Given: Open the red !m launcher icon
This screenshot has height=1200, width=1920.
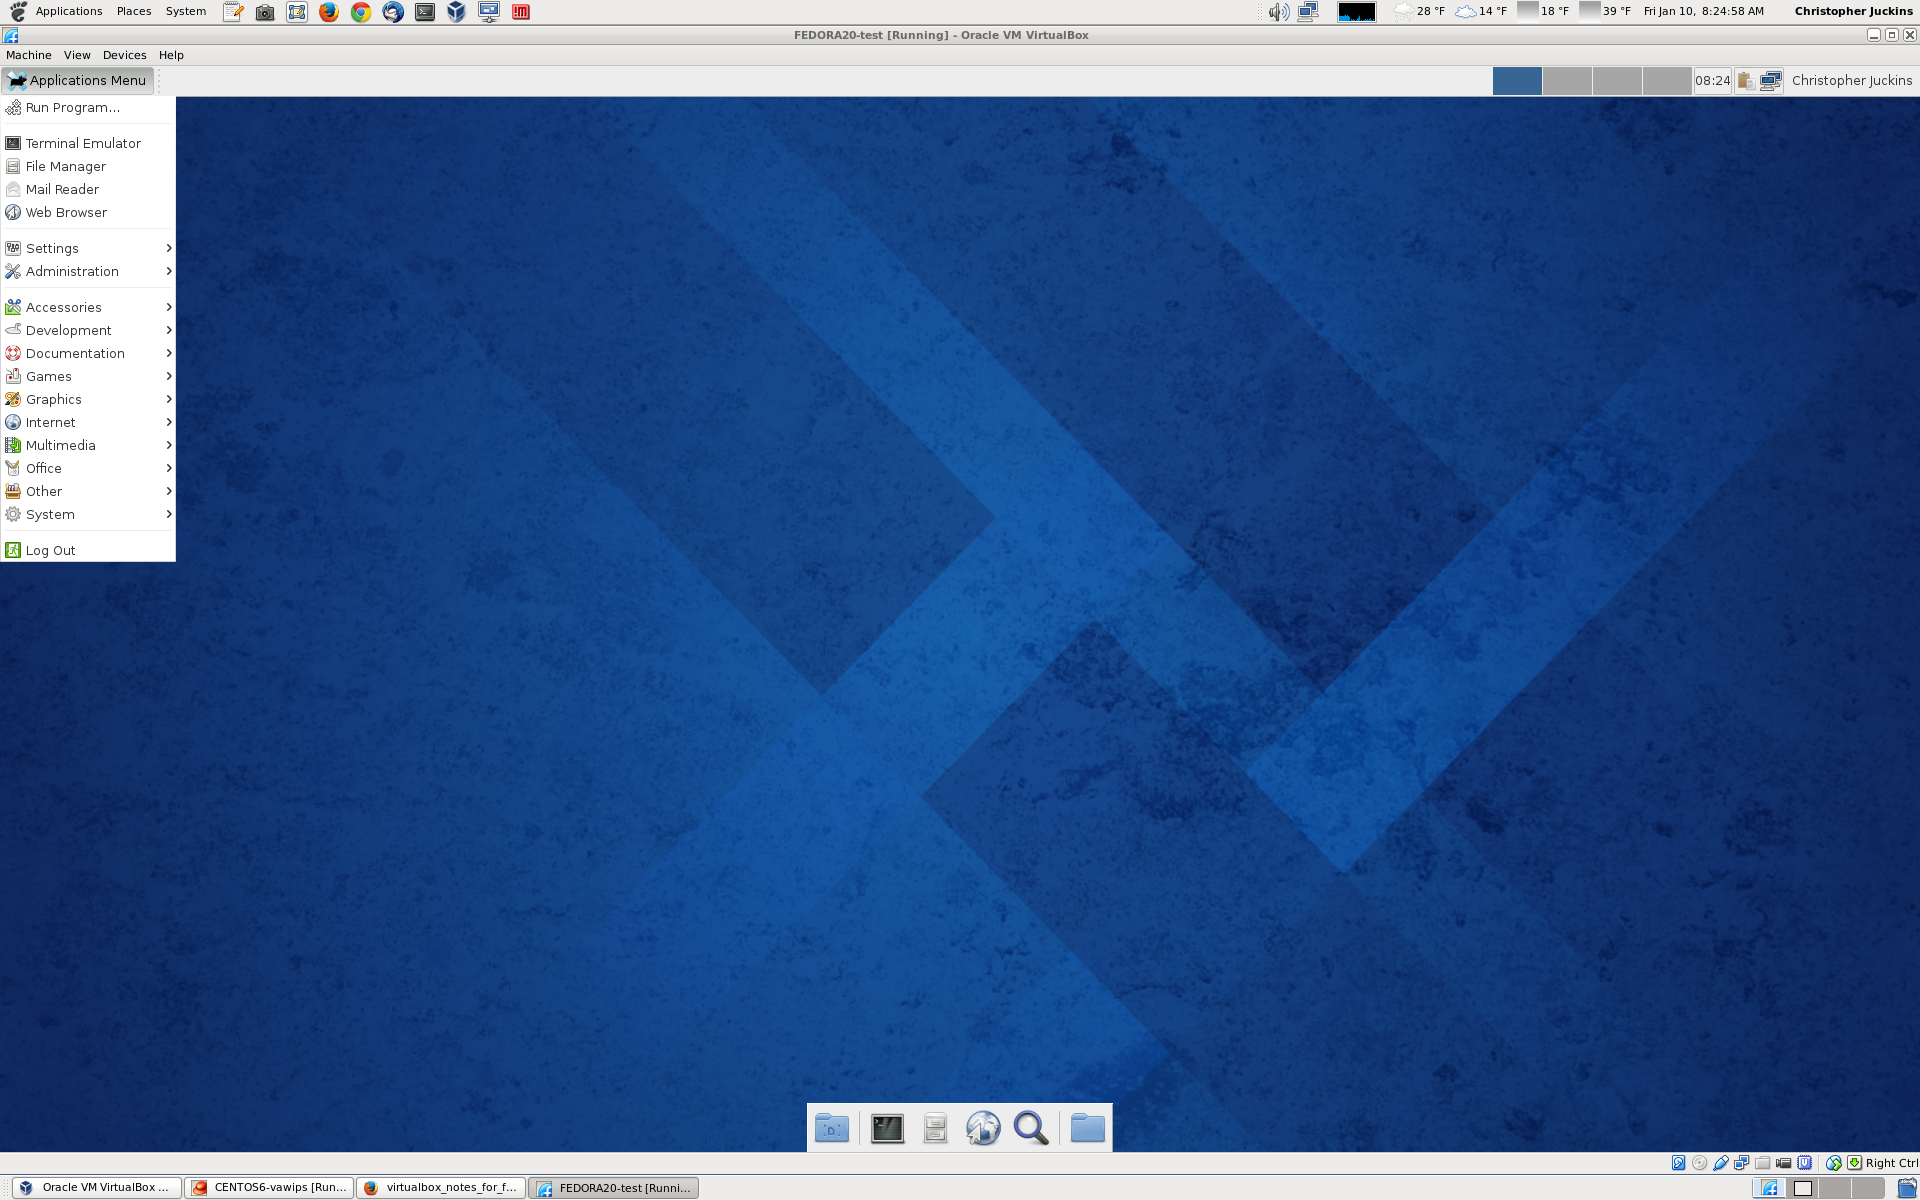Looking at the screenshot, I should coord(521,12).
